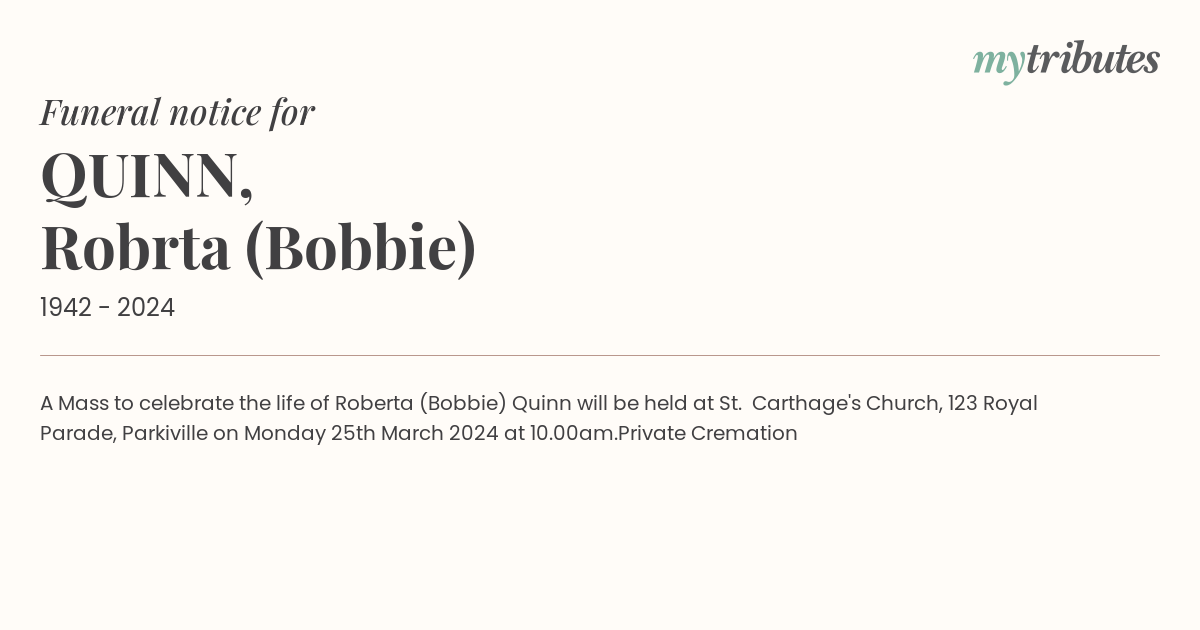1200x630 pixels.
Task: Click "Carthage's Church" in the notice
Action: click(844, 404)
